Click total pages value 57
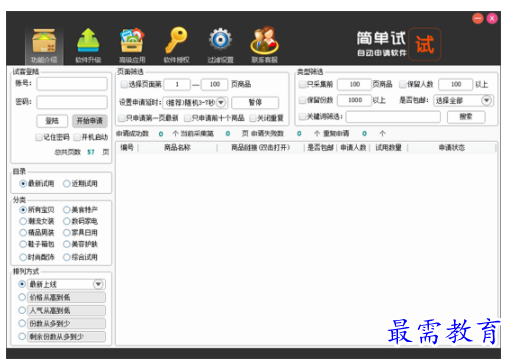 [x=91, y=152]
